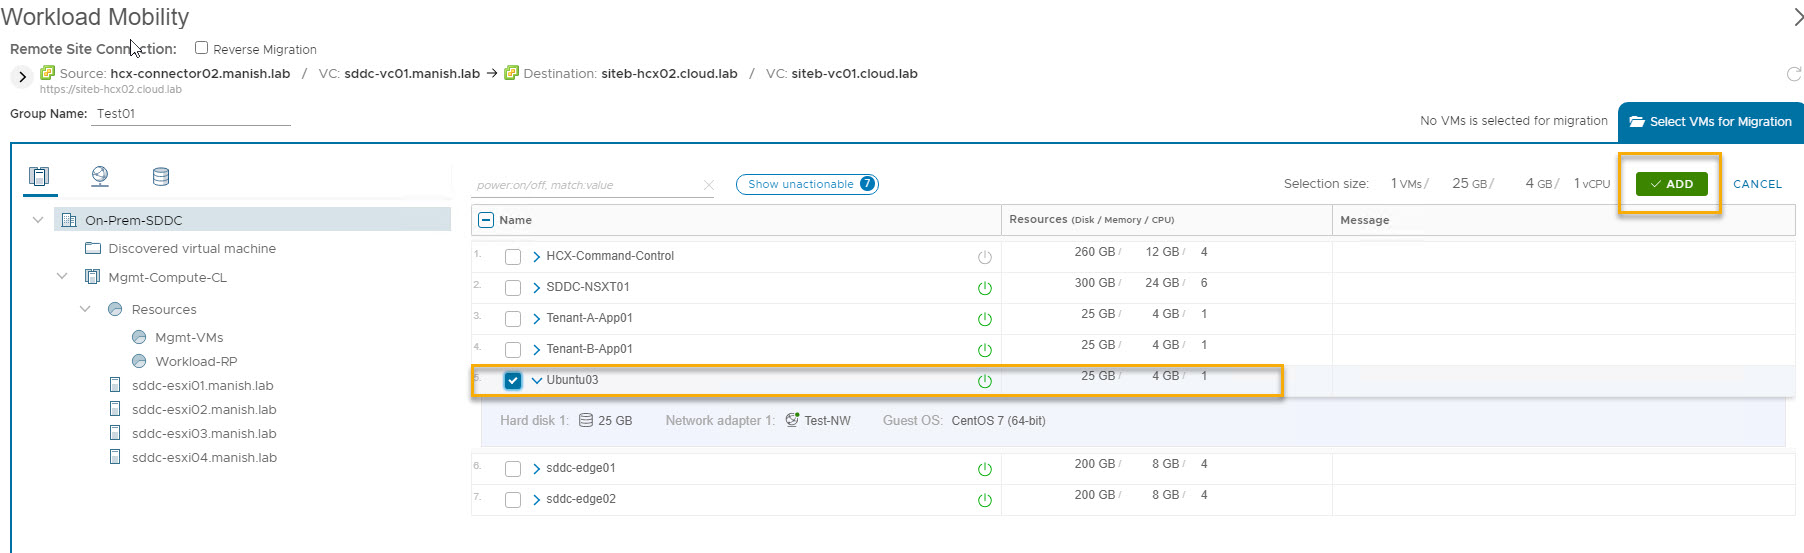Click power icon of HCX-Command-Control row
Viewport: 1804px width, 553px height.
[x=984, y=257]
